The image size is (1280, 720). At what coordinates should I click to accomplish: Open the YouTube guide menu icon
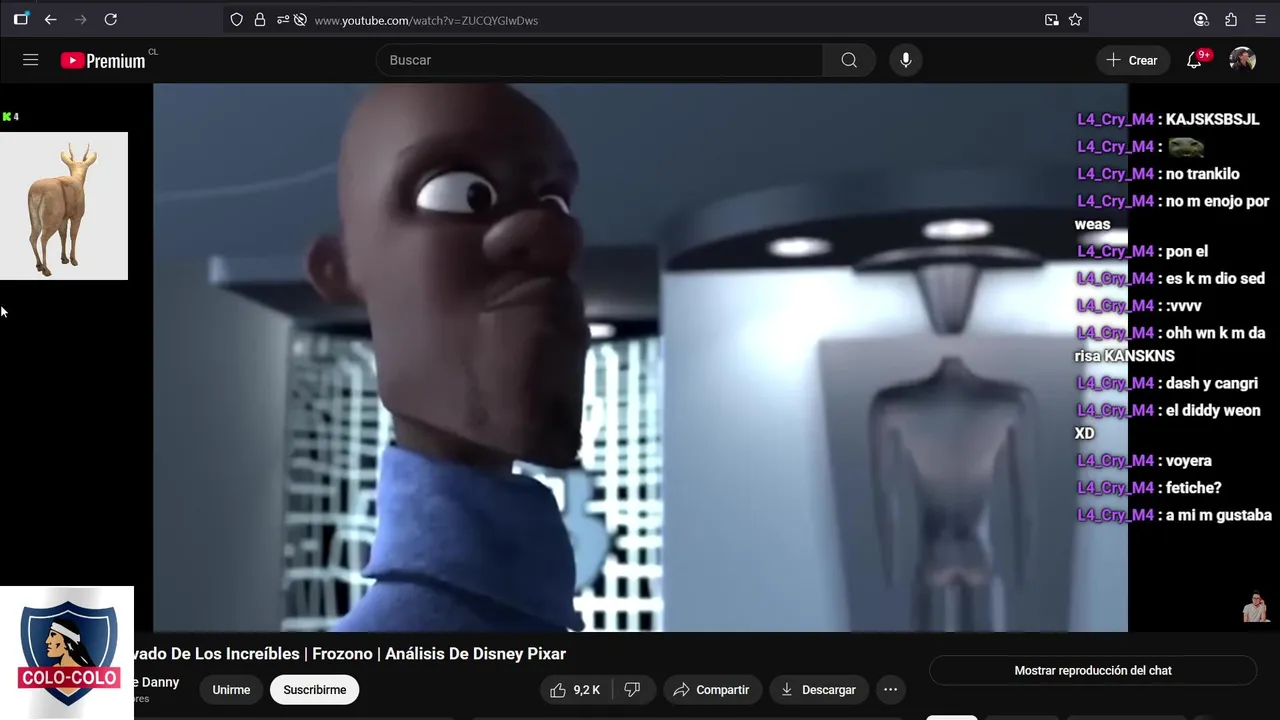point(31,60)
